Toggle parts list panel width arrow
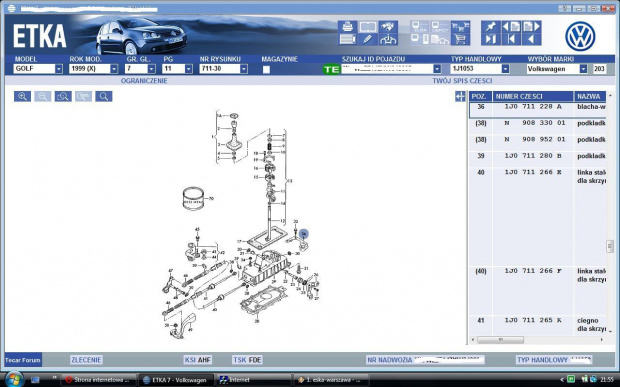The height and width of the screenshot is (387, 620). point(460,96)
